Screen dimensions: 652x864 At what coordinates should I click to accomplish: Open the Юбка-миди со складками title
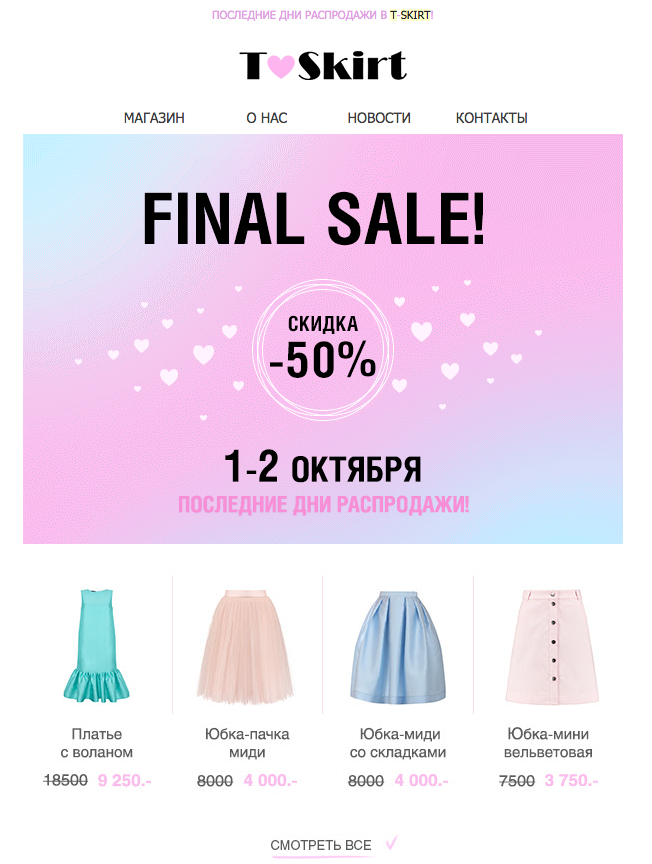398,743
